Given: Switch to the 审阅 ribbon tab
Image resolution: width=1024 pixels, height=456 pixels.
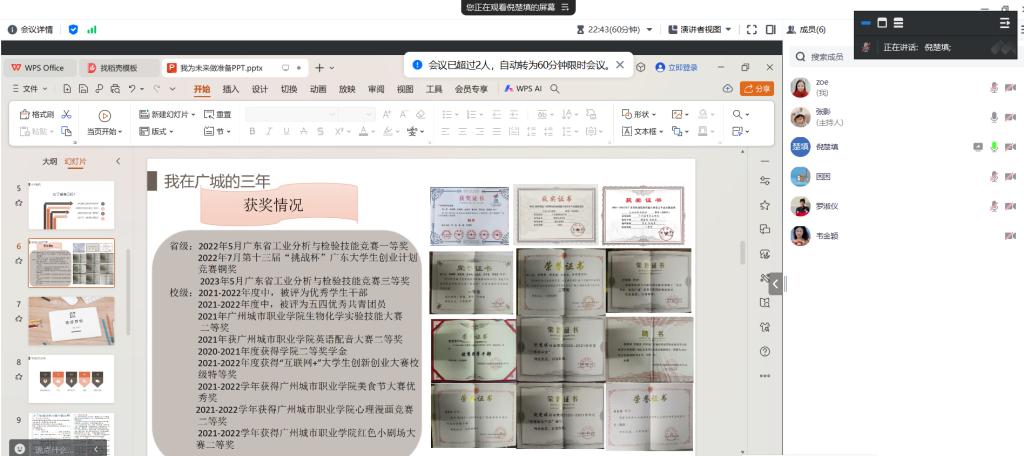Looking at the screenshot, I should [x=376, y=89].
